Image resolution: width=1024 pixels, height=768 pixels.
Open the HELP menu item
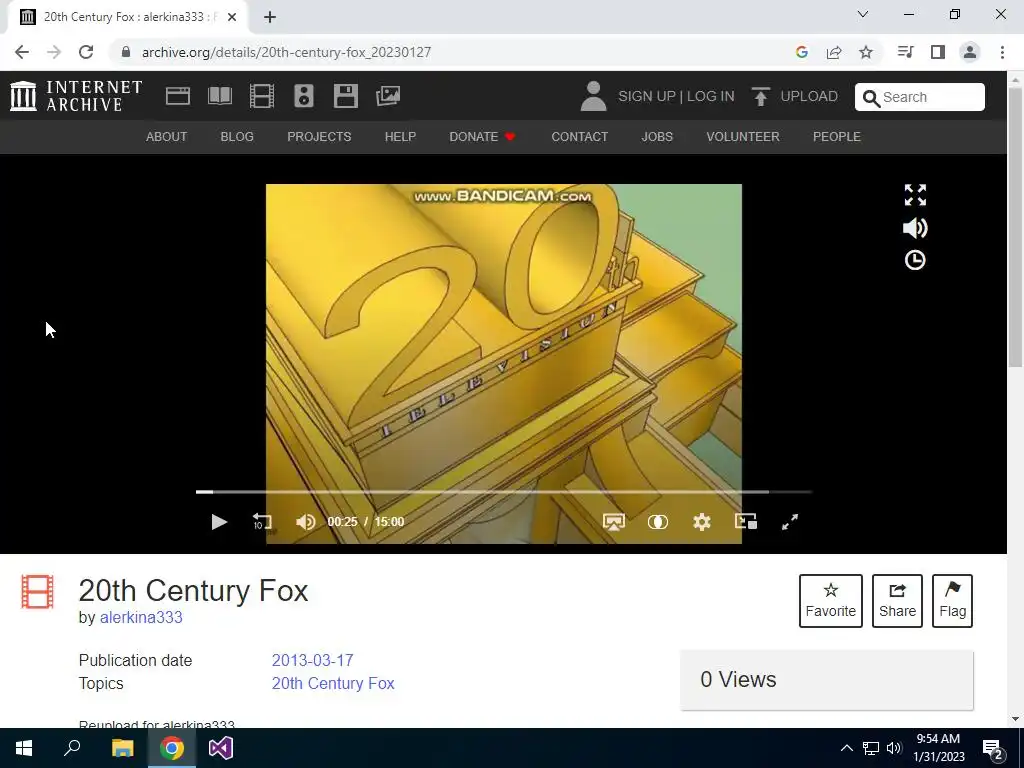[x=400, y=136]
